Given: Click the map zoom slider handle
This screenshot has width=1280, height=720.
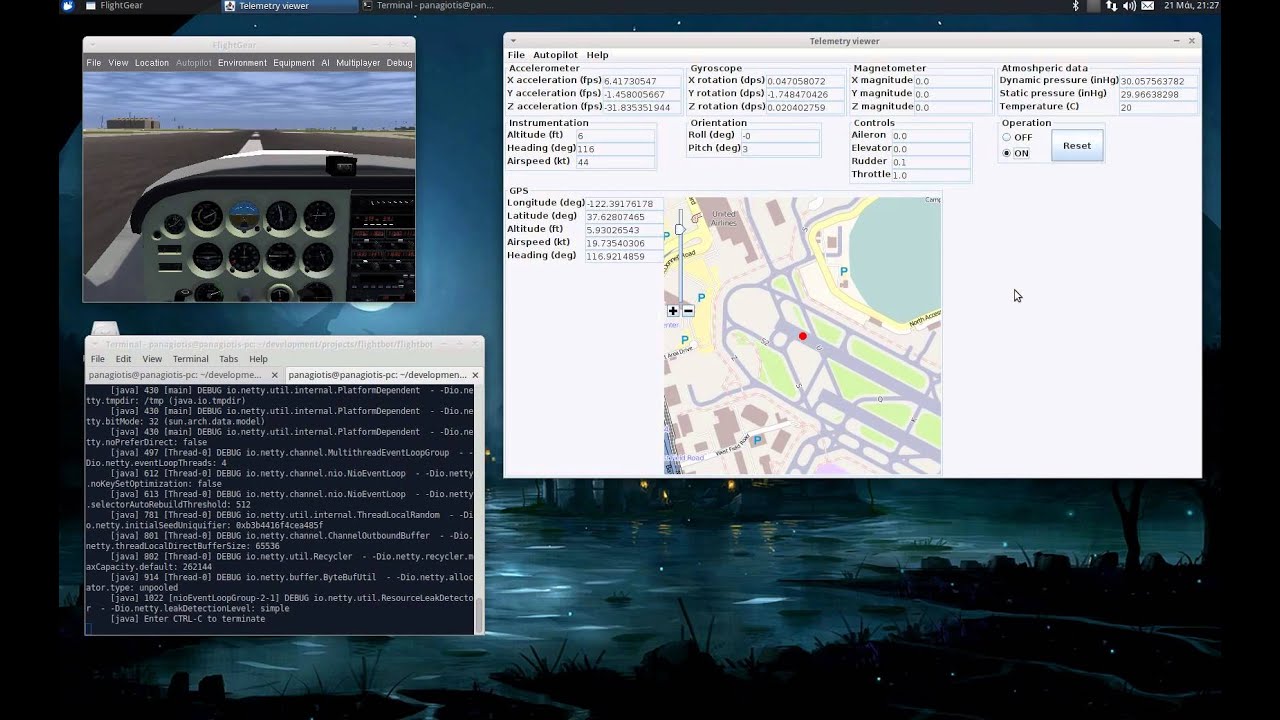Looking at the screenshot, I should tap(680, 229).
